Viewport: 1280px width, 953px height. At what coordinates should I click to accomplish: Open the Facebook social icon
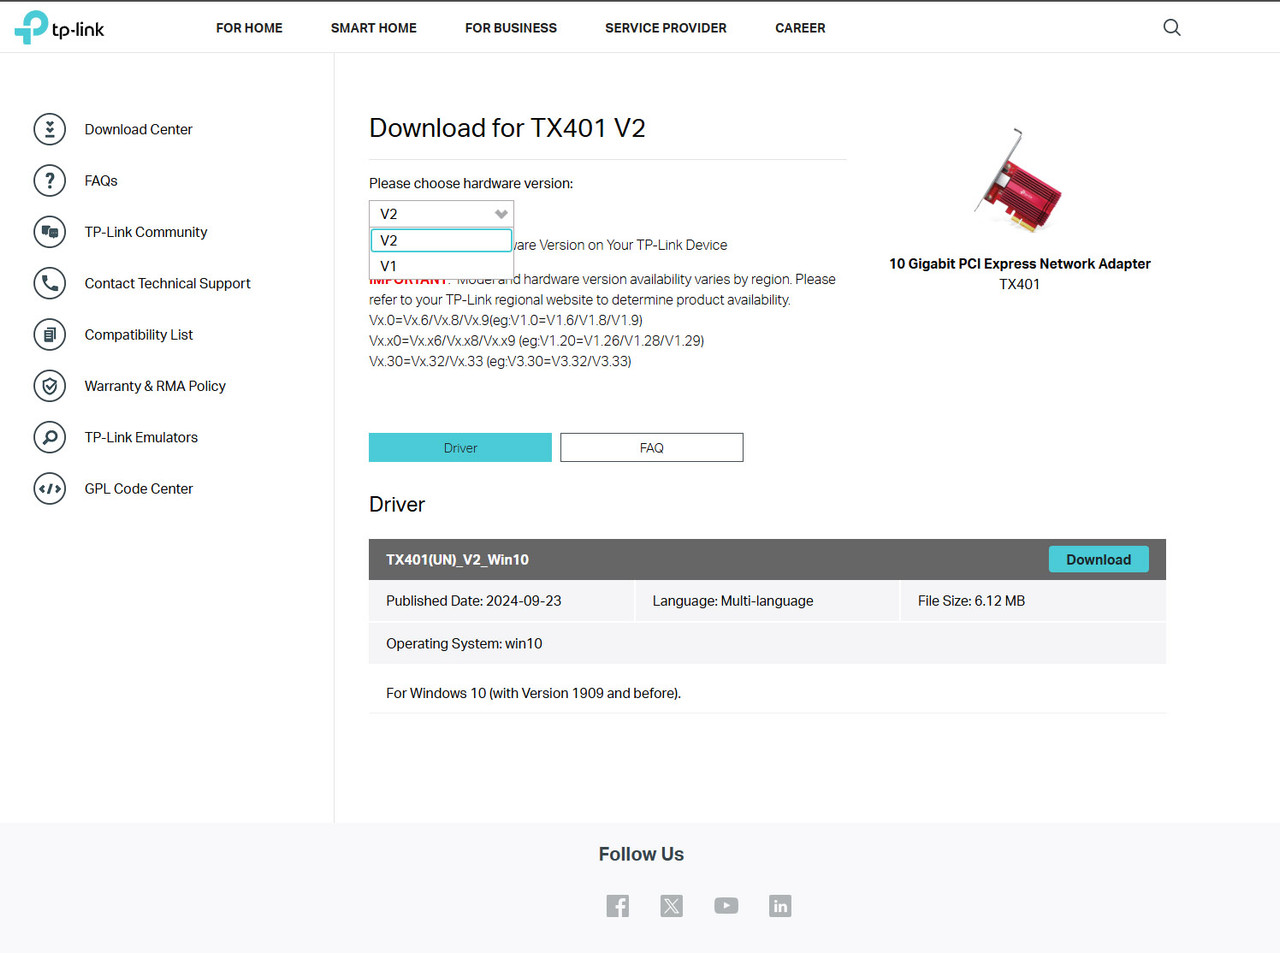pyautogui.click(x=618, y=906)
